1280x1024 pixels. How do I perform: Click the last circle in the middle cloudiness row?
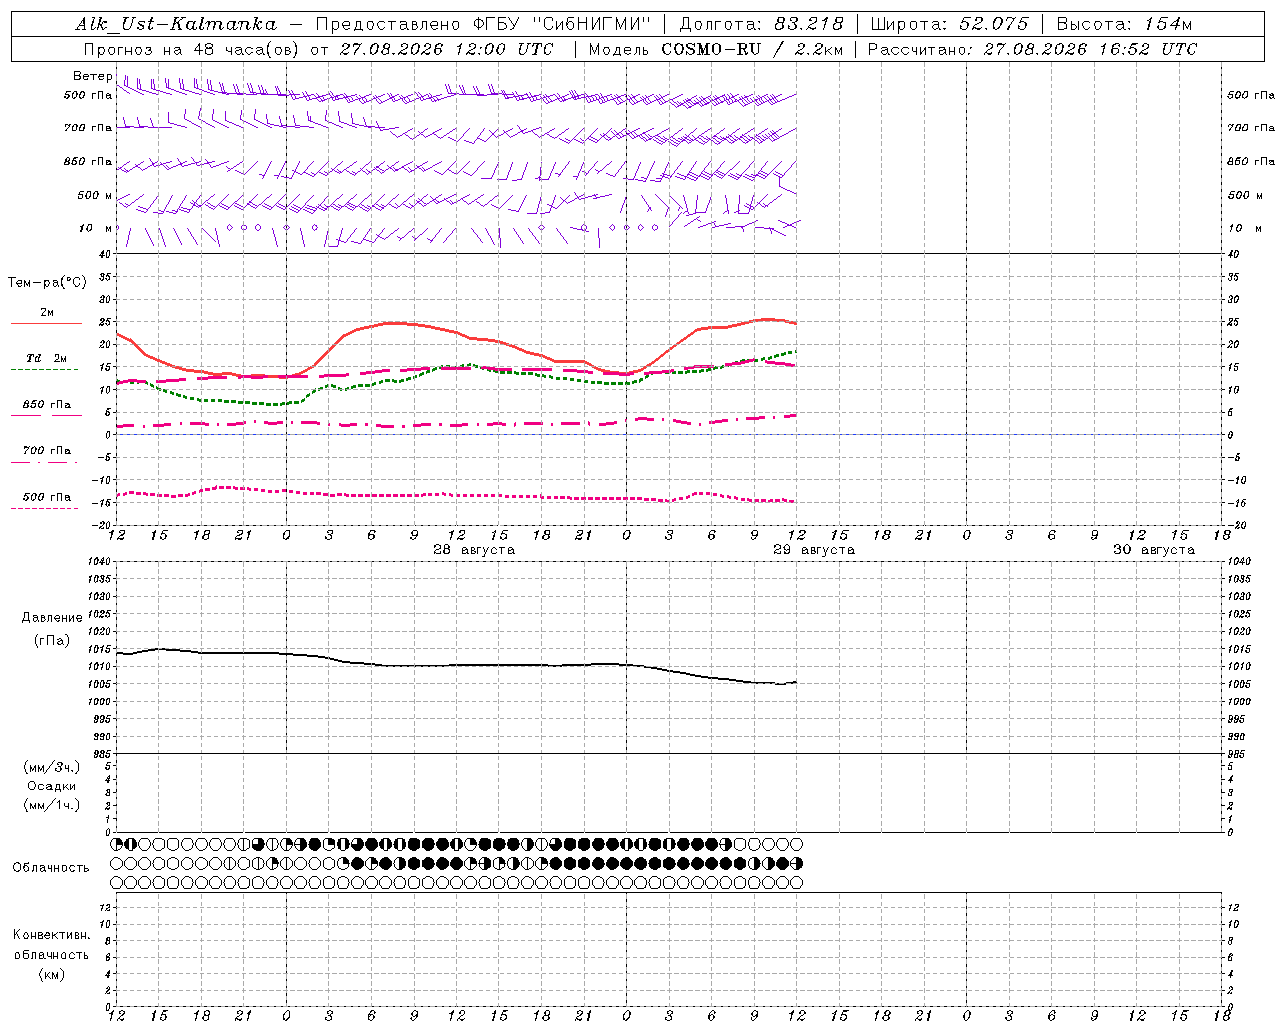pos(797,863)
